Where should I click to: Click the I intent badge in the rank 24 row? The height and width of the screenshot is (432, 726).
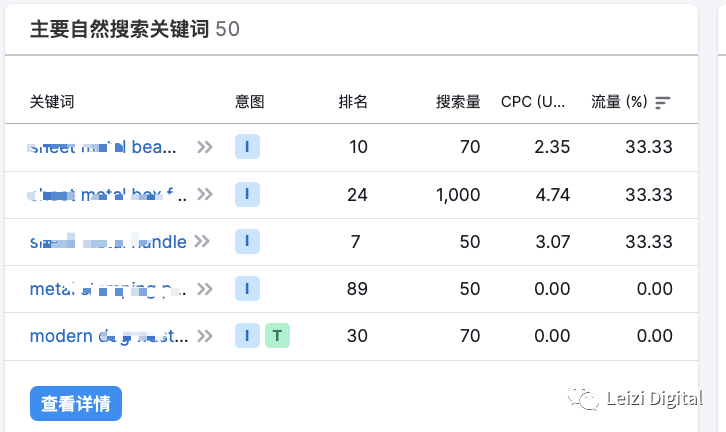click(247, 194)
